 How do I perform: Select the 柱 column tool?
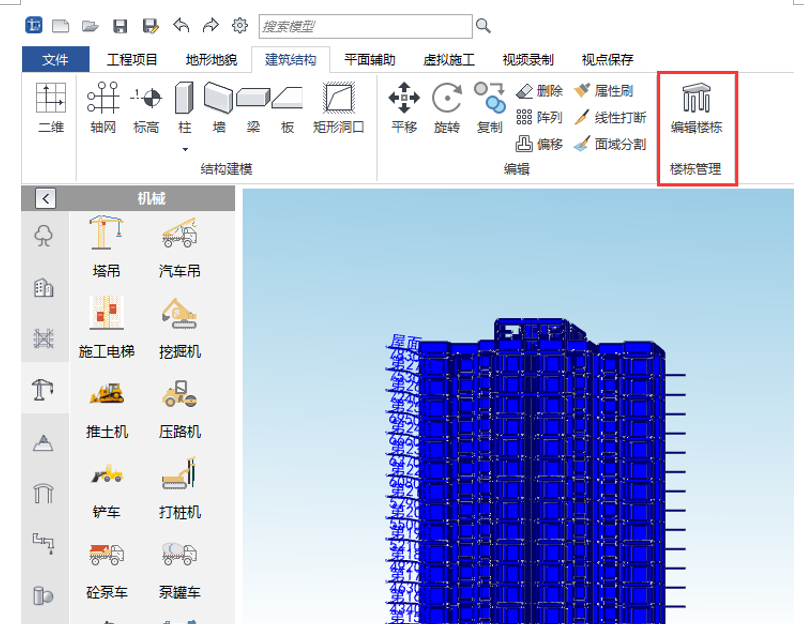pos(185,108)
